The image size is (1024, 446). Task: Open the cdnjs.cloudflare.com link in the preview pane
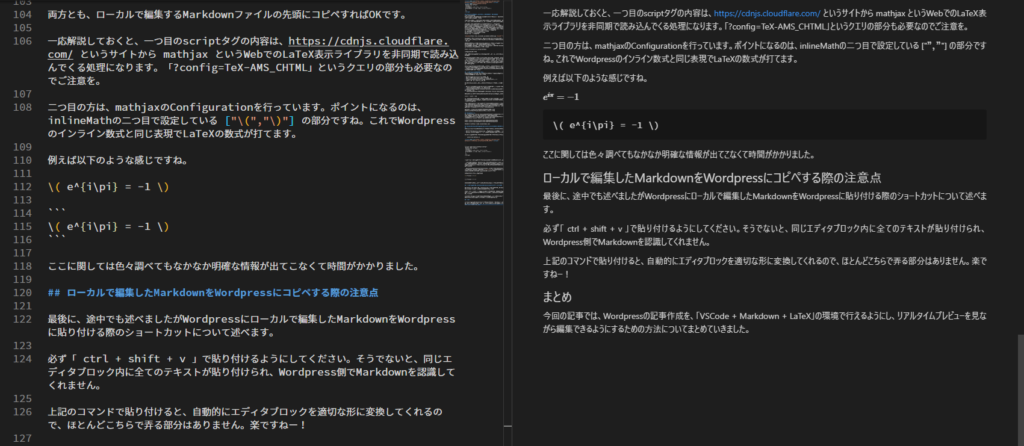coord(766,13)
